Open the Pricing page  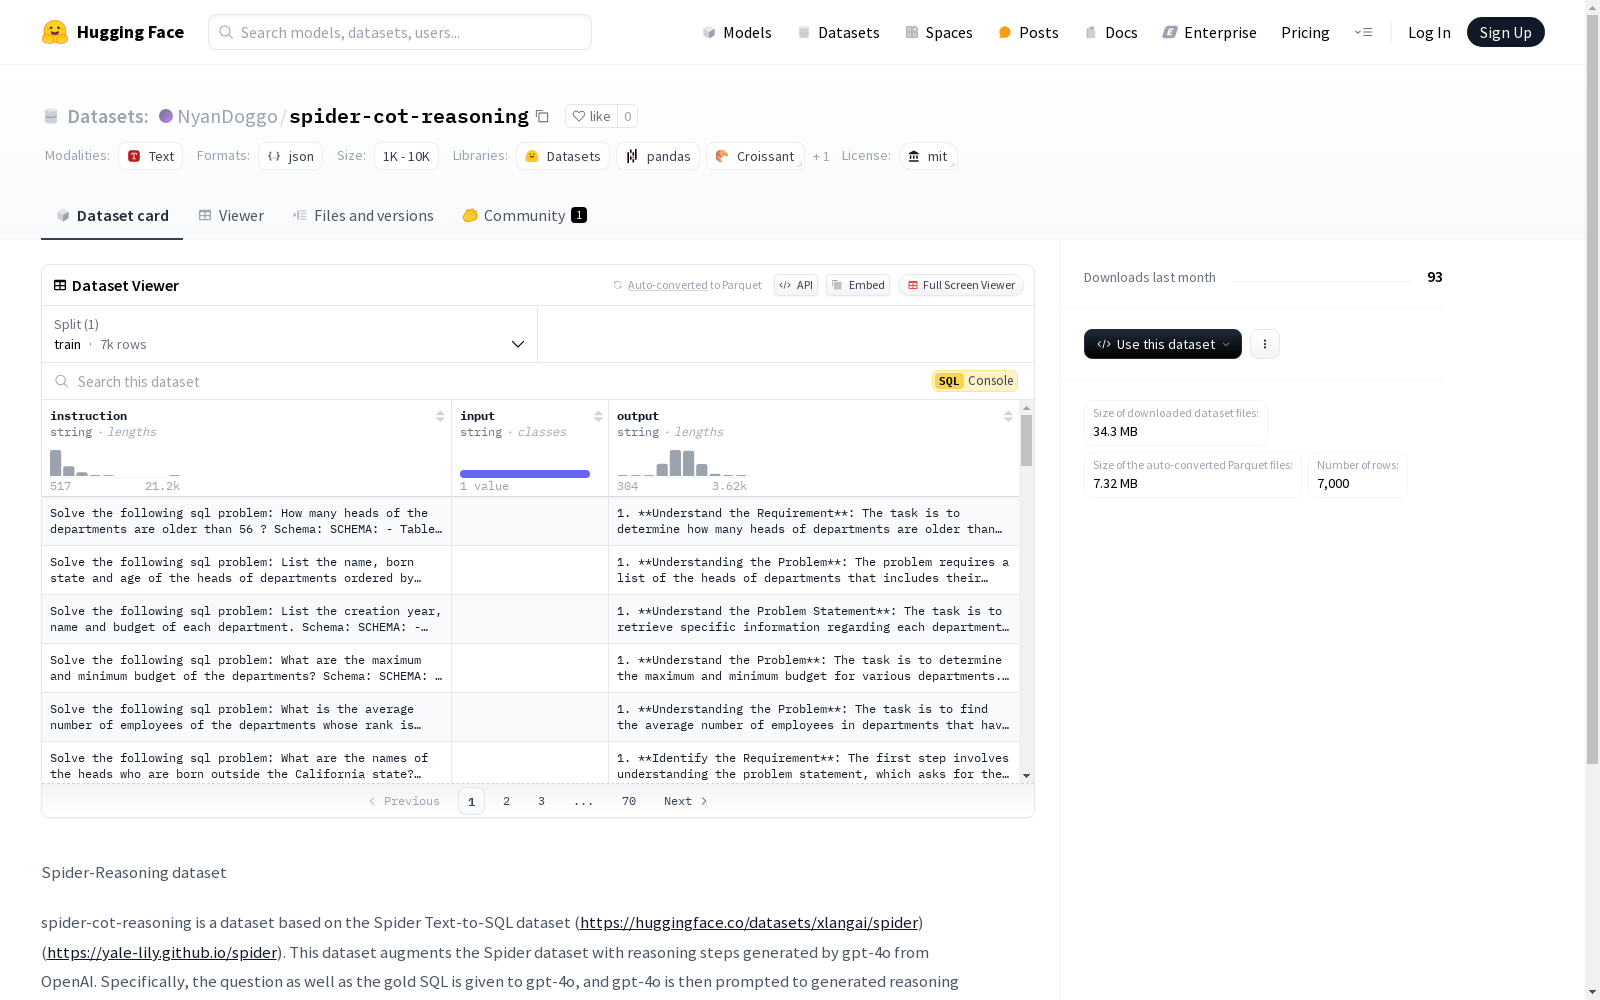click(x=1305, y=32)
